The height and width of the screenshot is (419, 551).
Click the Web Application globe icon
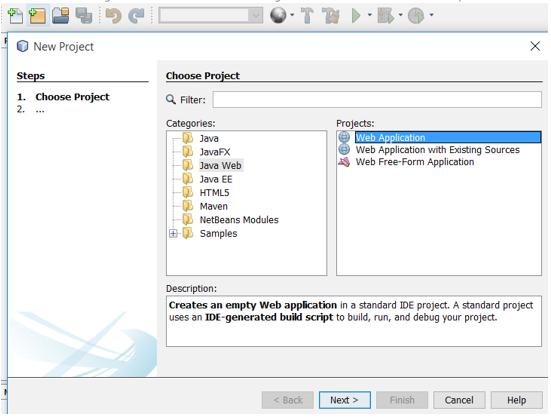pos(344,137)
